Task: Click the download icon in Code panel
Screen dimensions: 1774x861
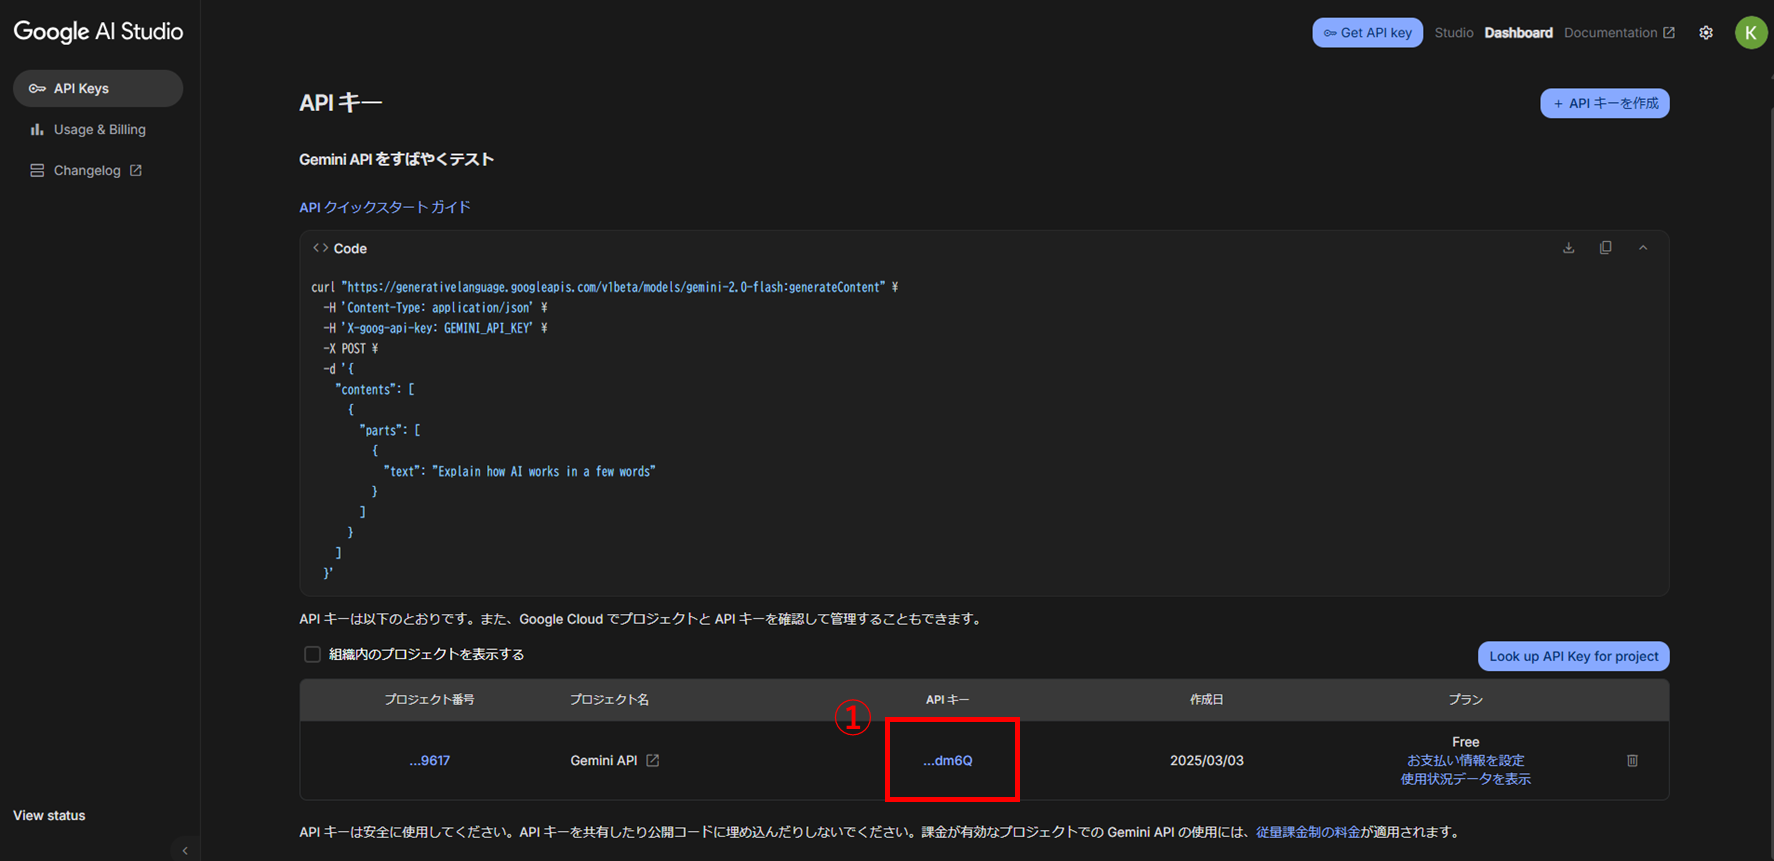Action: click(1568, 248)
